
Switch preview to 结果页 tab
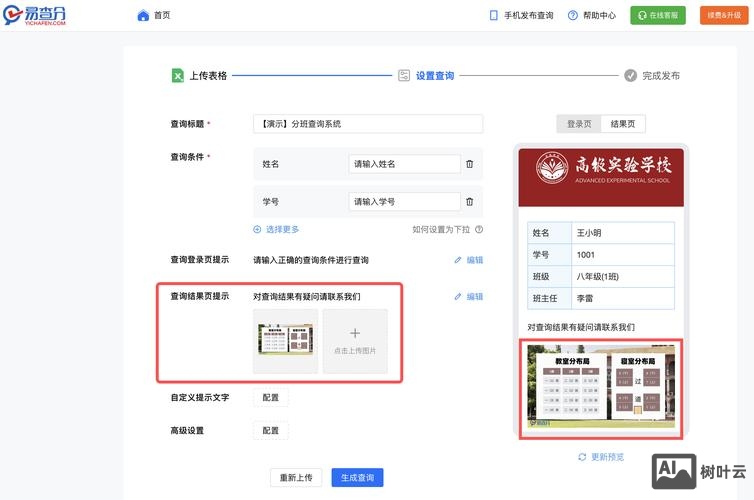click(x=623, y=124)
